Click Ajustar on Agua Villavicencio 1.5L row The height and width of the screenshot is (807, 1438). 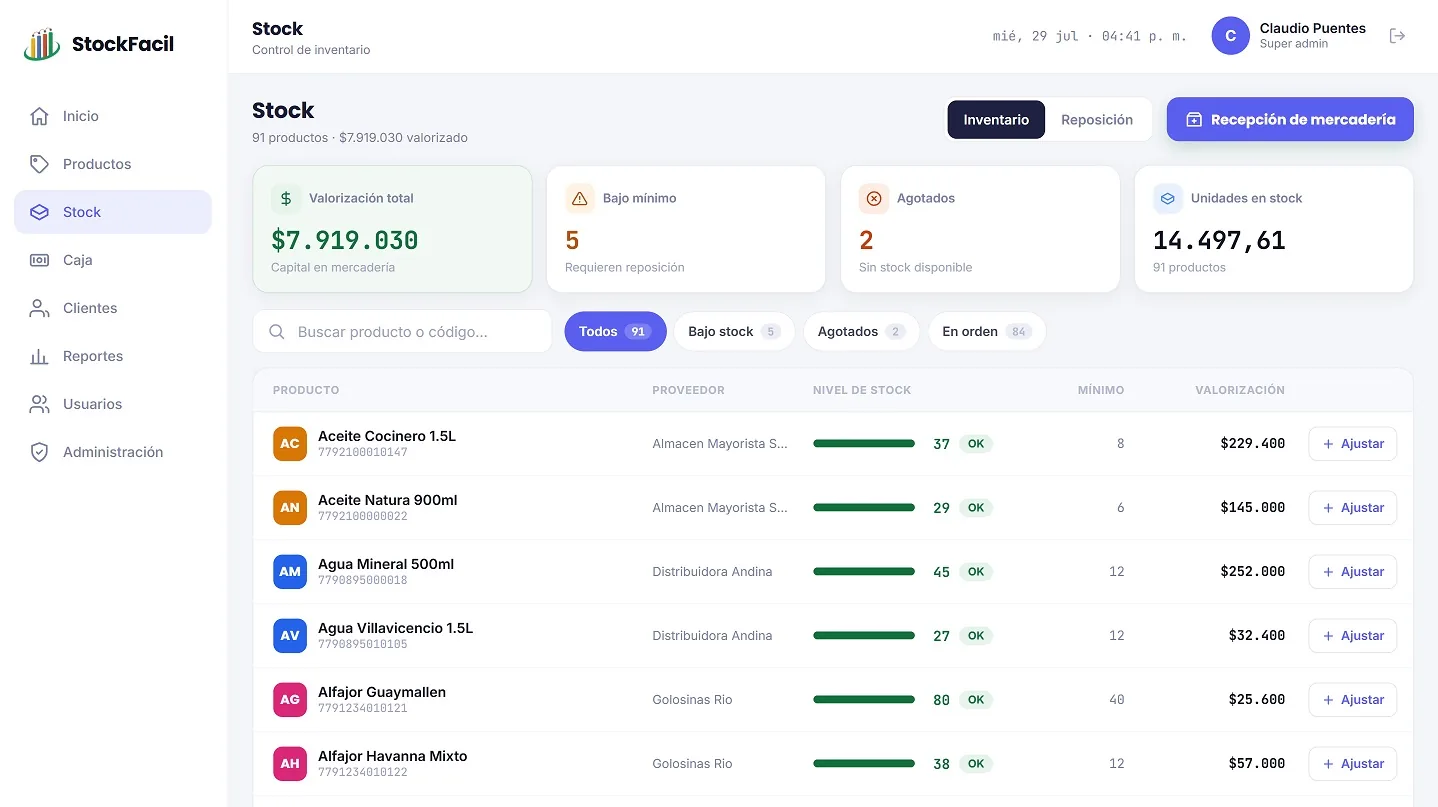[1352, 636]
